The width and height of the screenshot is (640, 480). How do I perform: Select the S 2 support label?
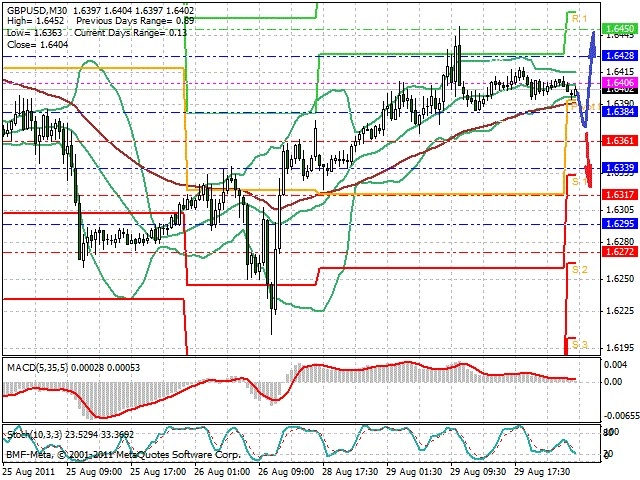pyautogui.click(x=580, y=270)
